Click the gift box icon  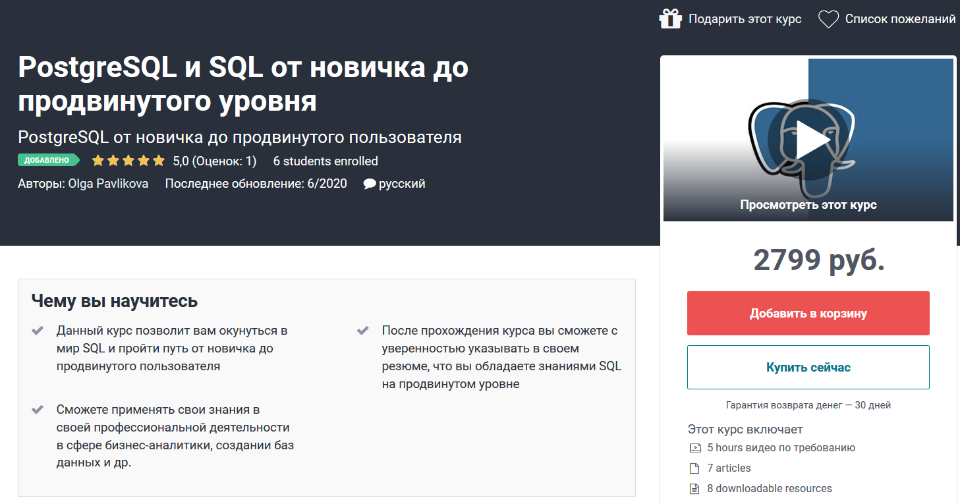coord(670,18)
